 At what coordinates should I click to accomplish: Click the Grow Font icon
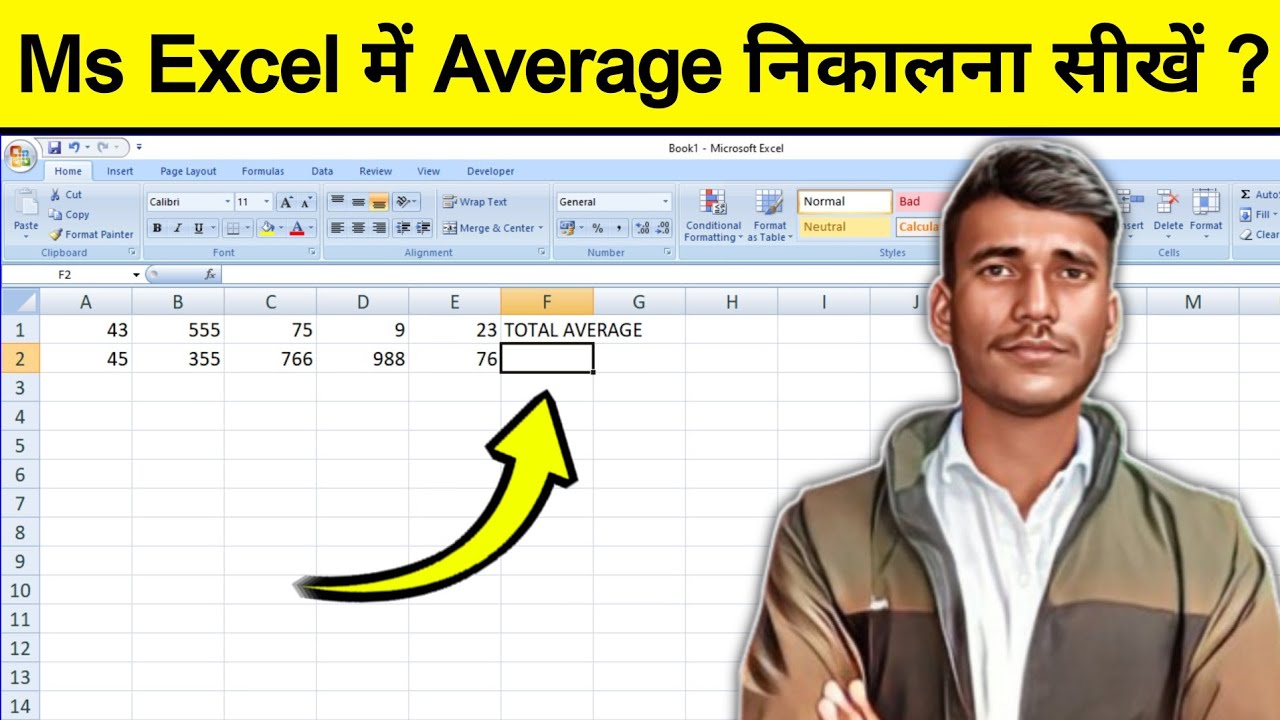pos(286,202)
